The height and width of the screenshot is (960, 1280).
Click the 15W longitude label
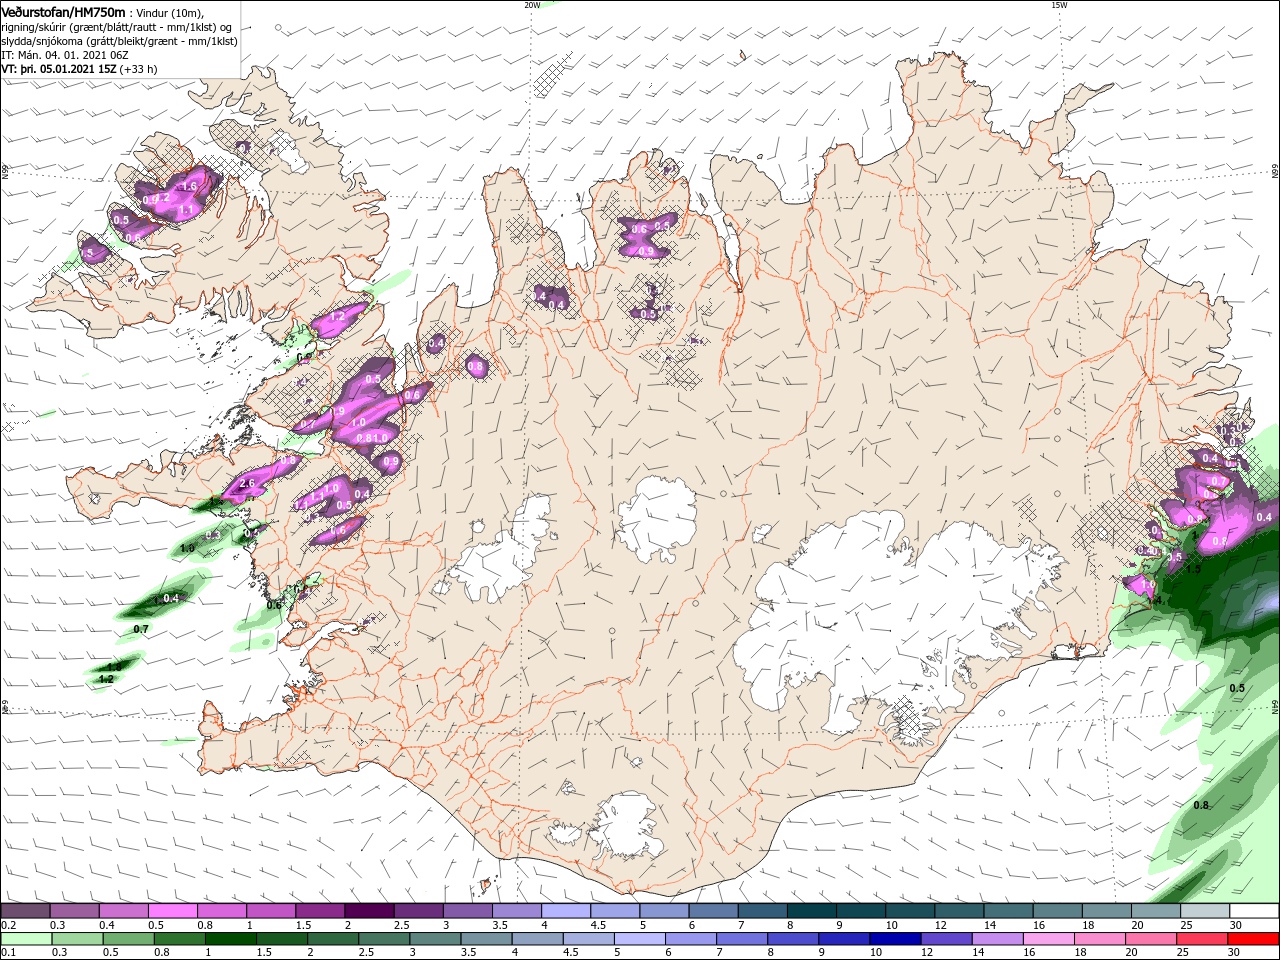tap(1059, 5)
